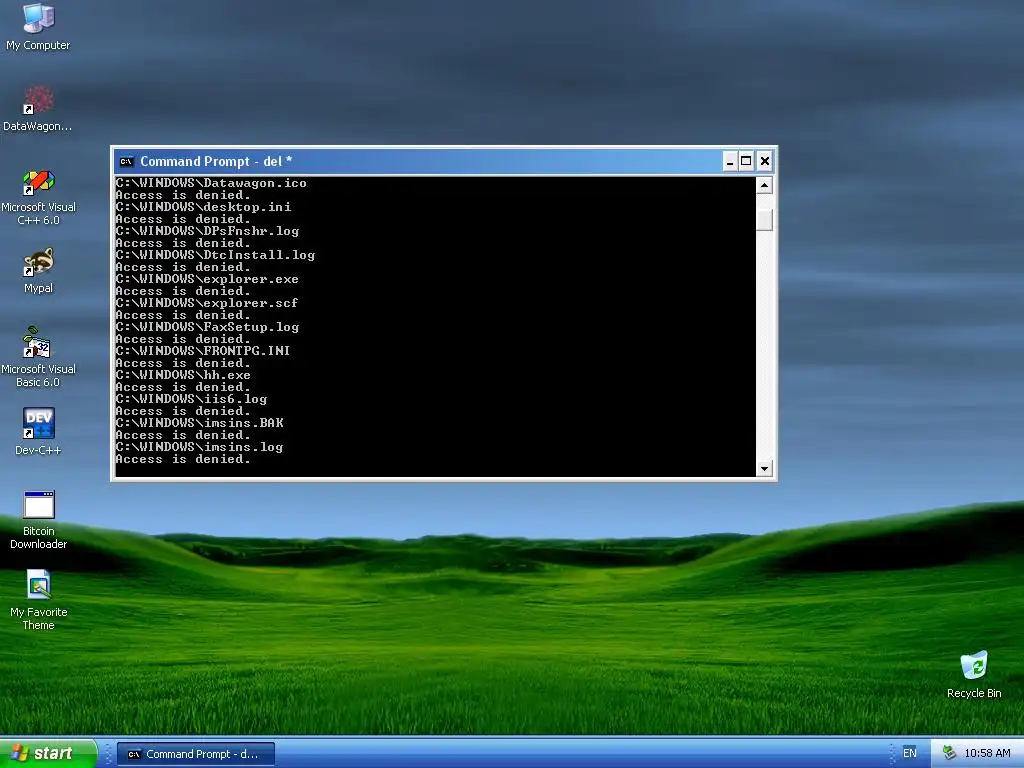Viewport: 1024px width, 768px height.
Task: Maximize the Command Prompt window
Action: [746, 161]
